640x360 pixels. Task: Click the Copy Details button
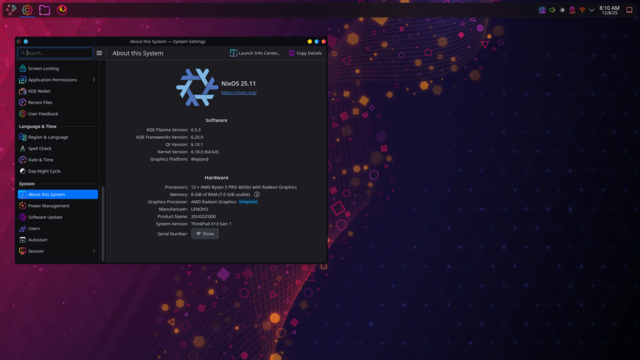pos(305,53)
